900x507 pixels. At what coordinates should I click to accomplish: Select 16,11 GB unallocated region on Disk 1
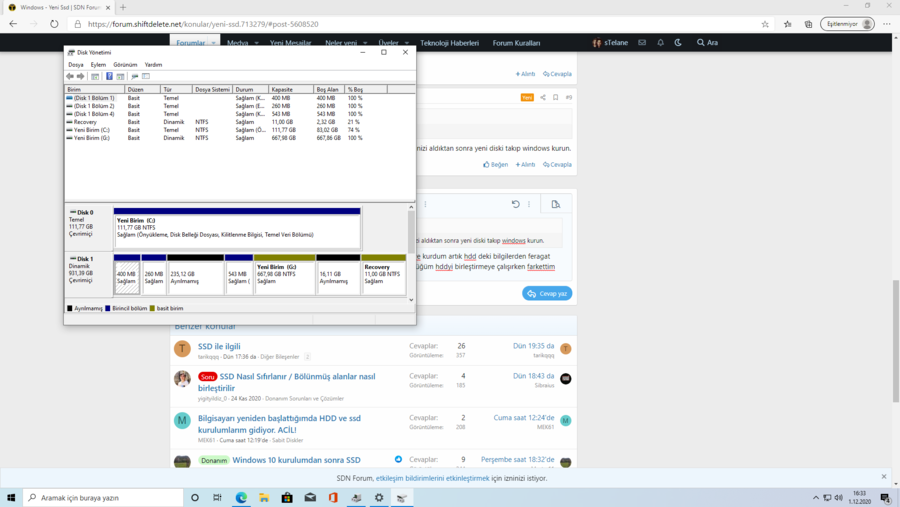(338, 275)
